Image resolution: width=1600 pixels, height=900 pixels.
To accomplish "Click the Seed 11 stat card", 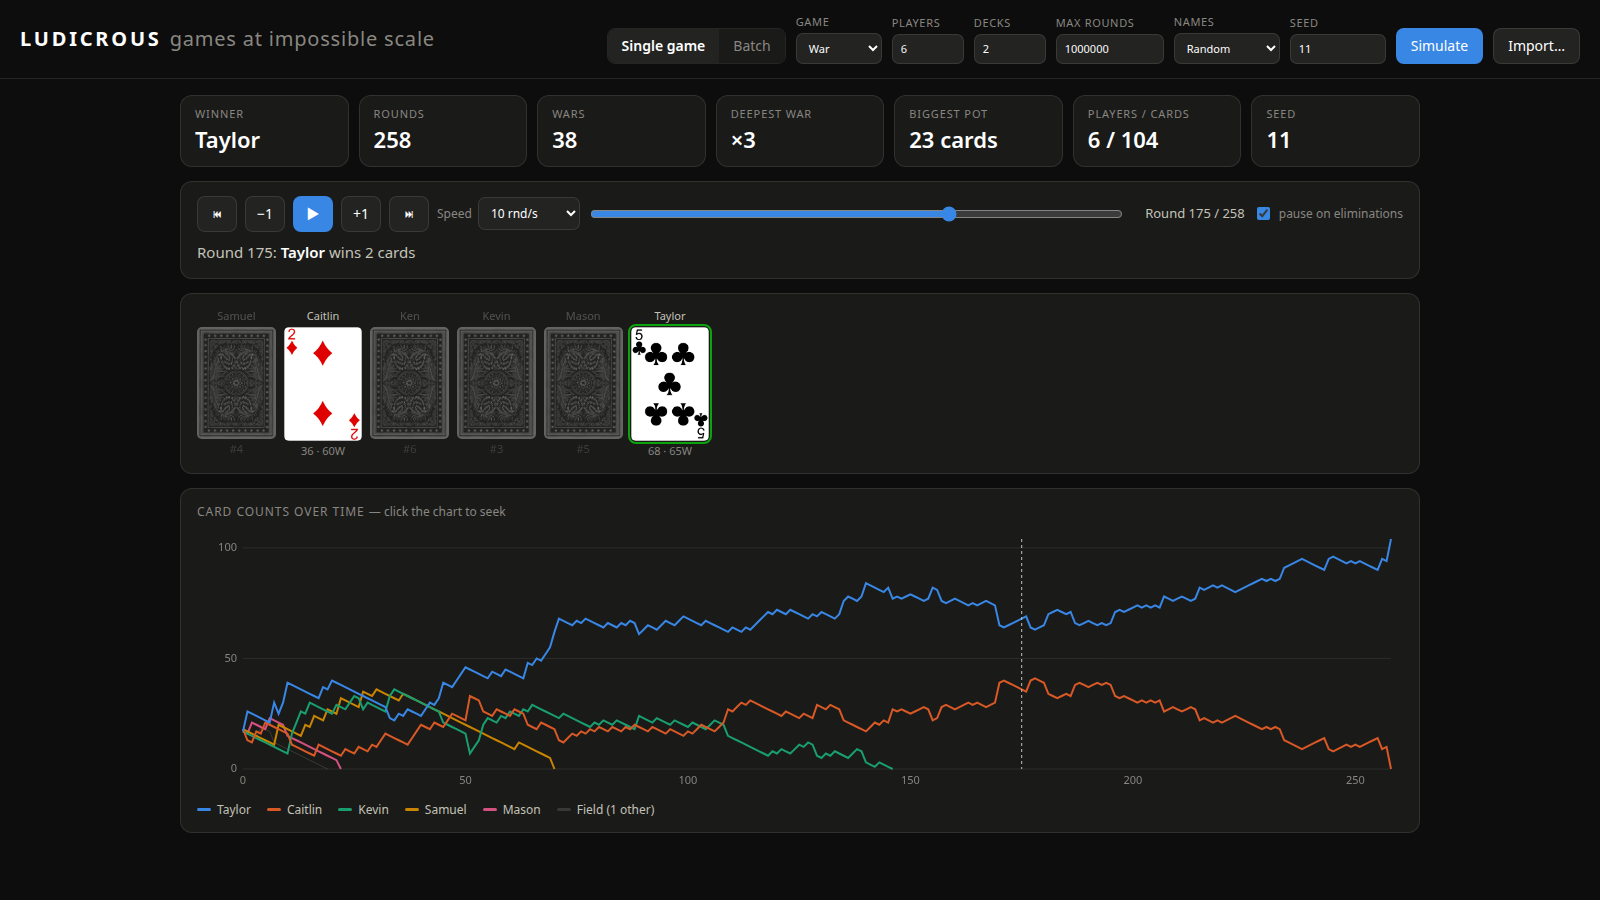I will [1335, 131].
